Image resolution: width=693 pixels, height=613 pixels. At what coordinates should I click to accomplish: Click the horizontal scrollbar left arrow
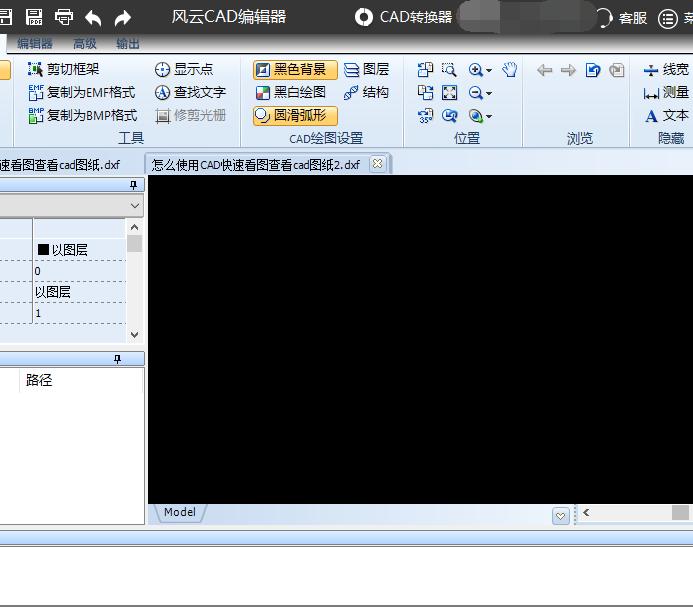tap(586, 513)
